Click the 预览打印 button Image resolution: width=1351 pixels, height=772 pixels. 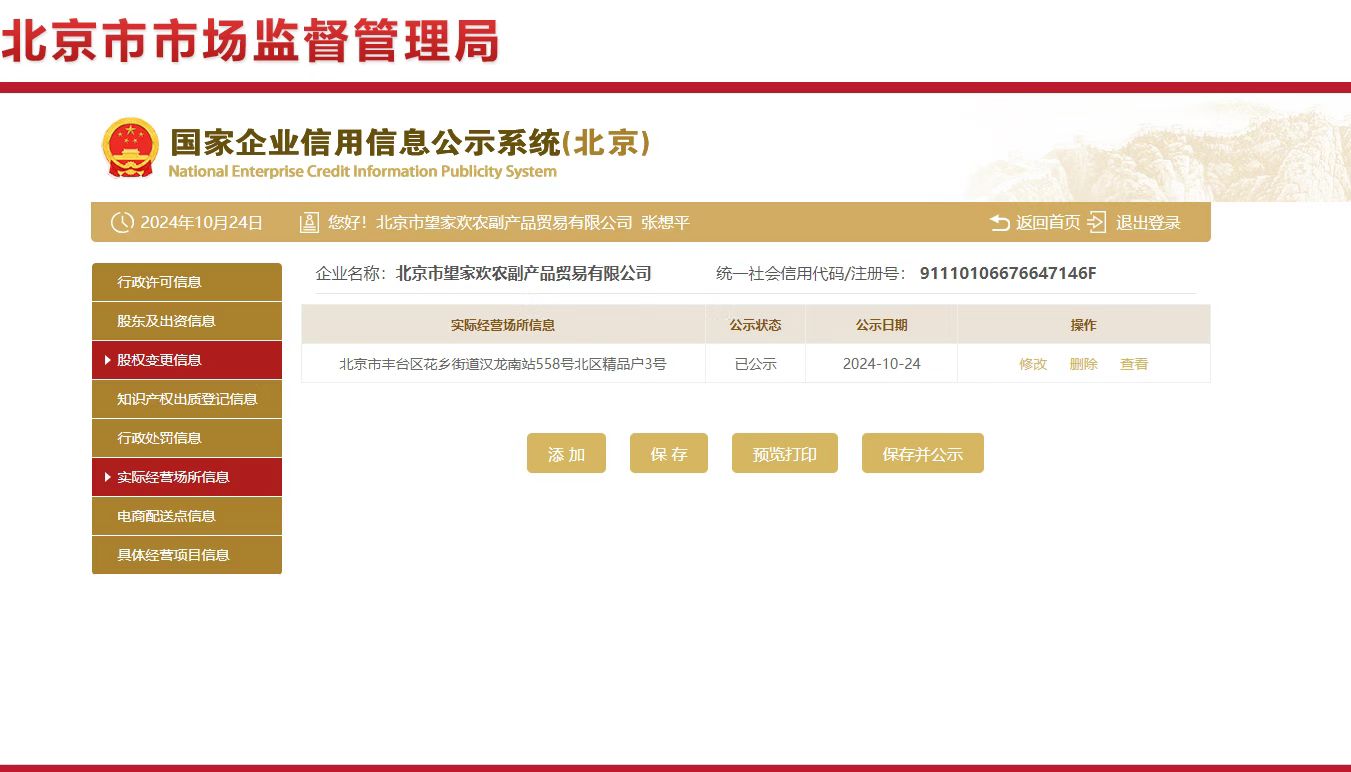[x=785, y=454]
